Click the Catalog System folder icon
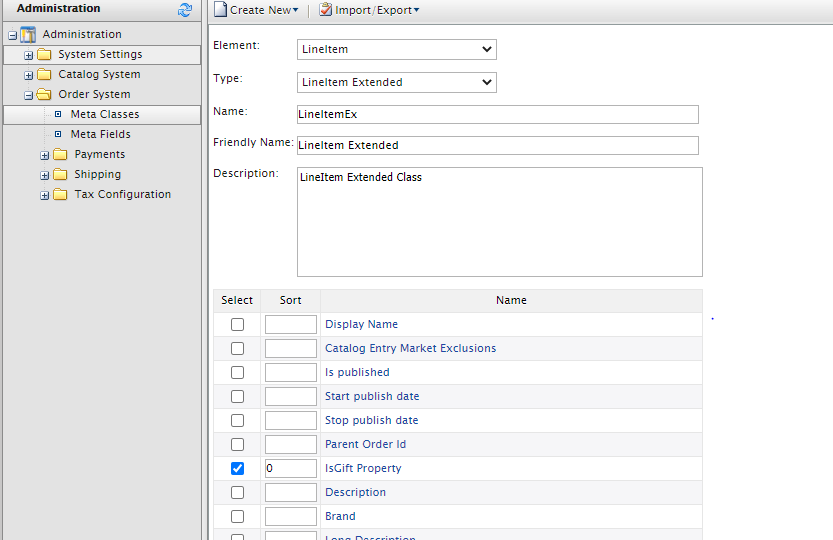 click(x=44, y=74)
